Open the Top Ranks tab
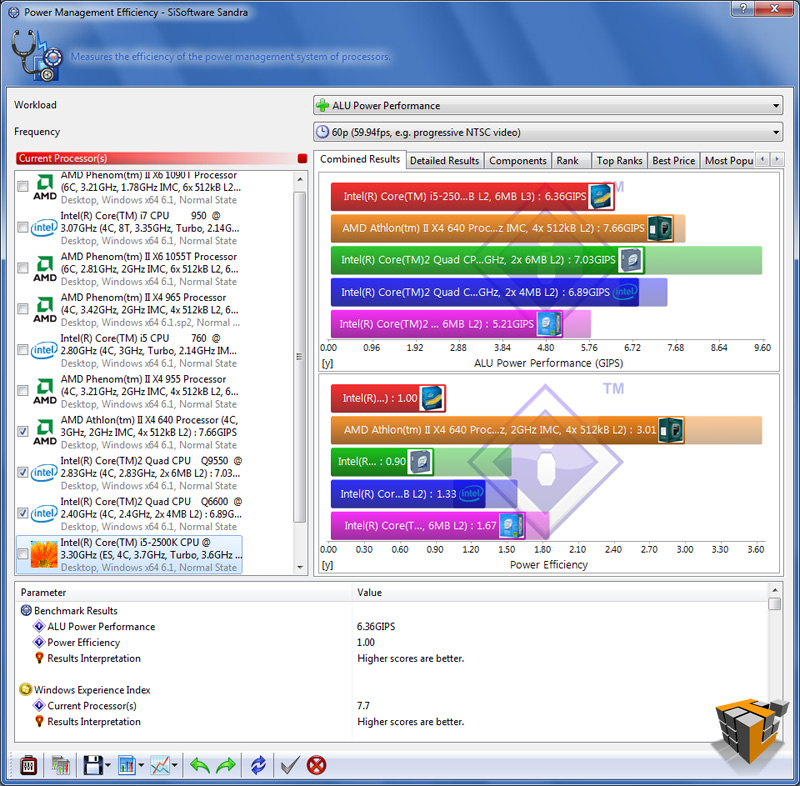This screenshot has width=800, height=786. [619, 161]
